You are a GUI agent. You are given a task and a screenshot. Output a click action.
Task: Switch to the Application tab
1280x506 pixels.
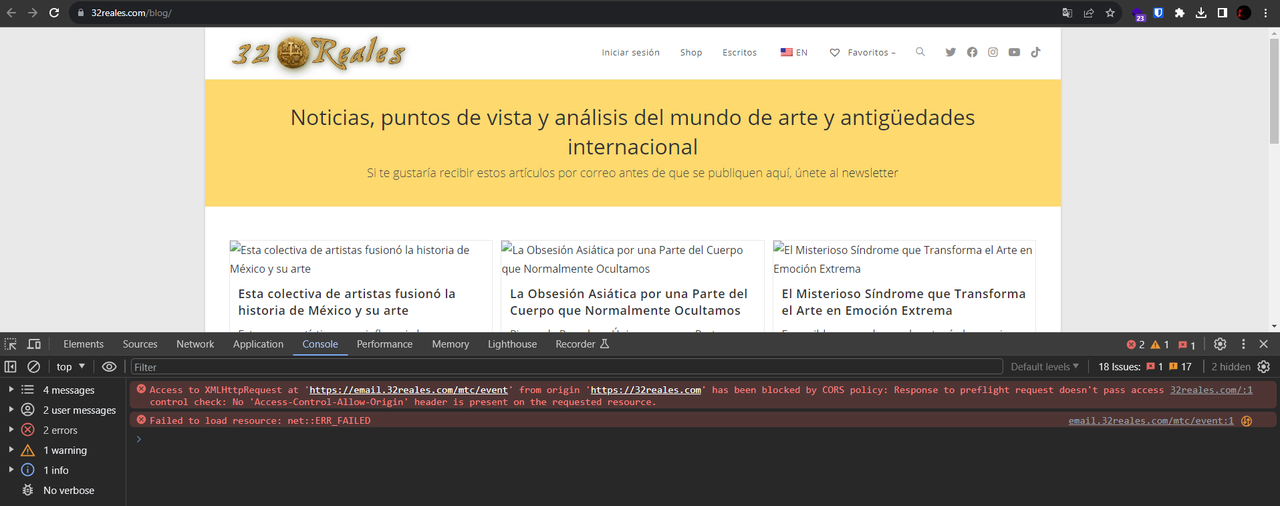(x=258, y=344)
